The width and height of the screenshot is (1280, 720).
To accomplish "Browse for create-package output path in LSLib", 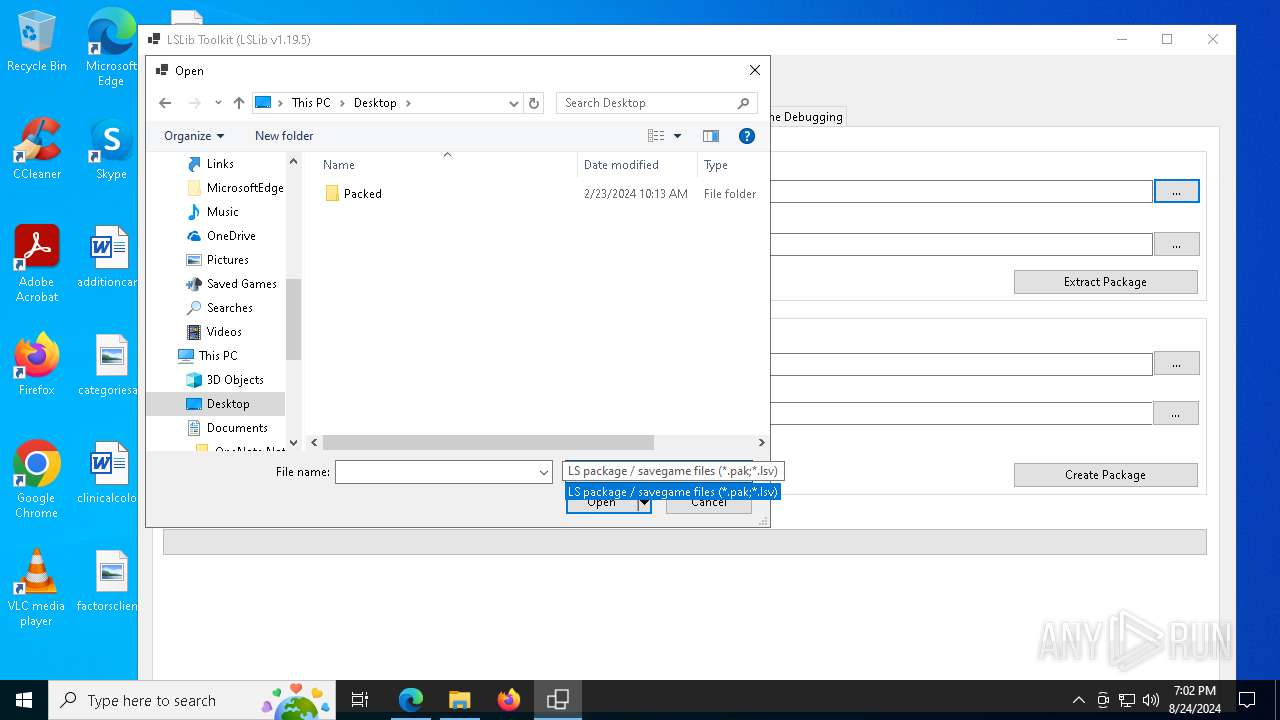I will tap(1176, 413).
